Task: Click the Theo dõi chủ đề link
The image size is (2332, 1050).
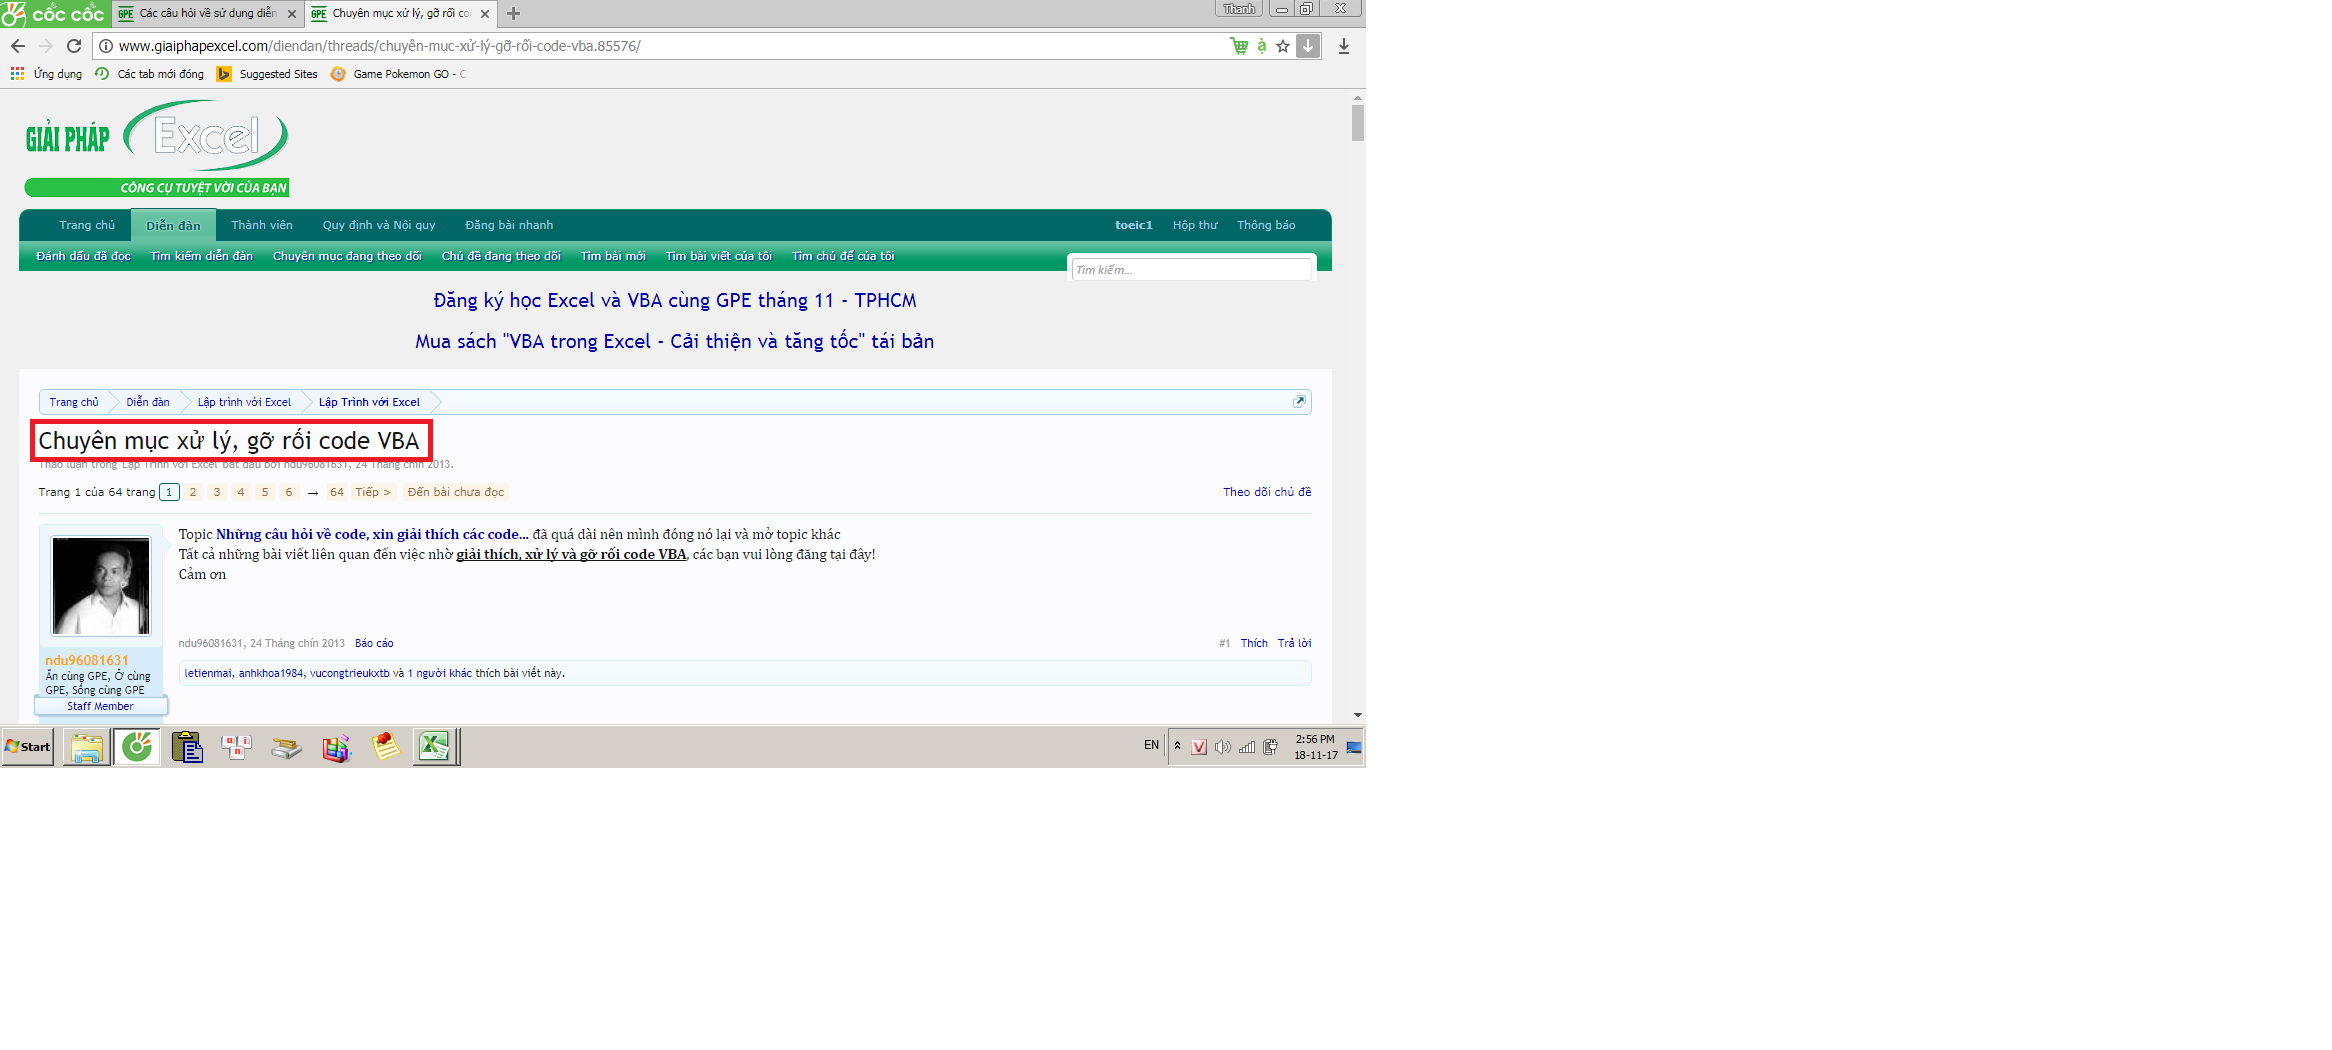Action: coord(1266,492)
